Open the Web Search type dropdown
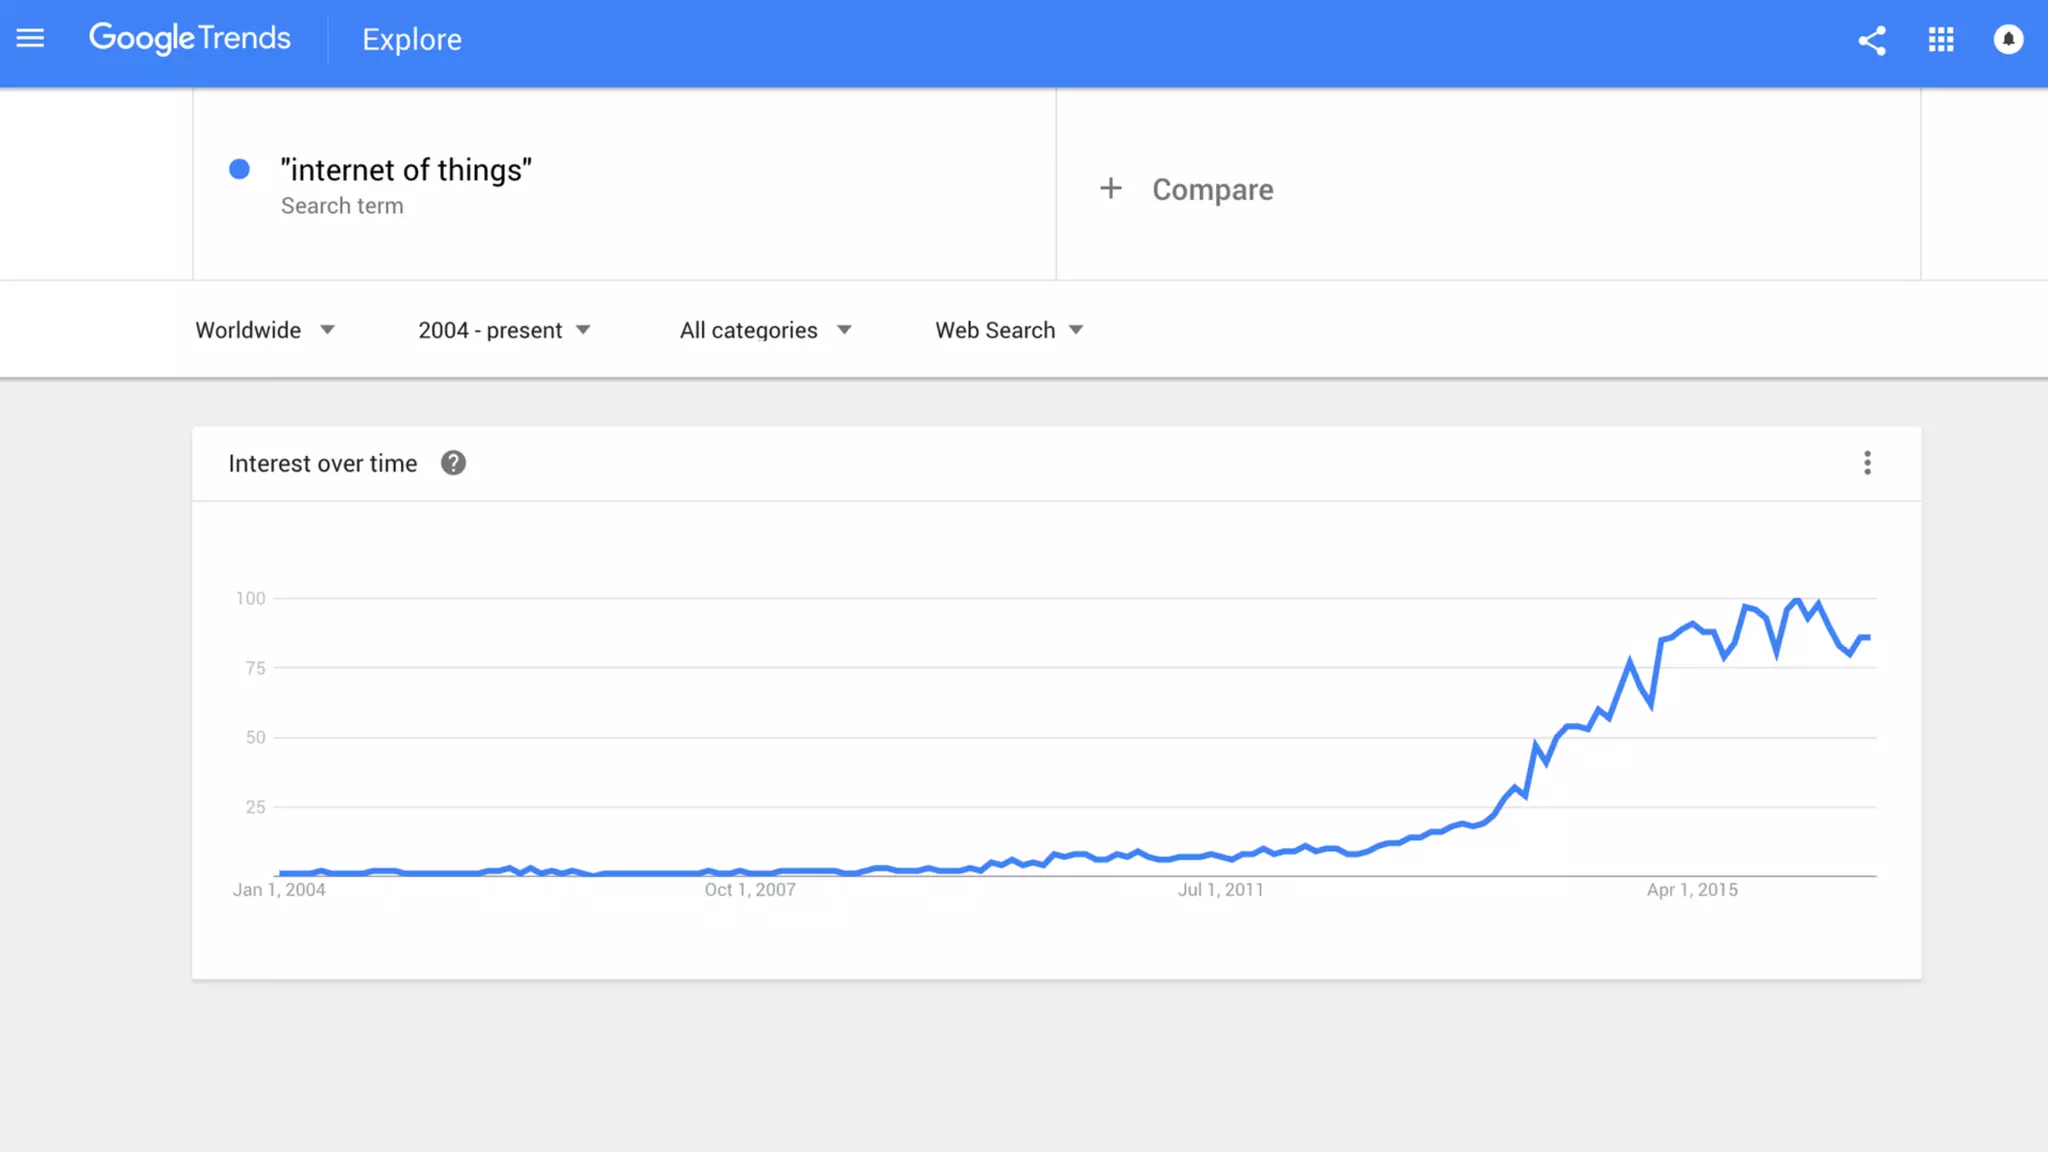Image resolution: width=2048 pixels, height=1152 pixels. [1009, 330]
